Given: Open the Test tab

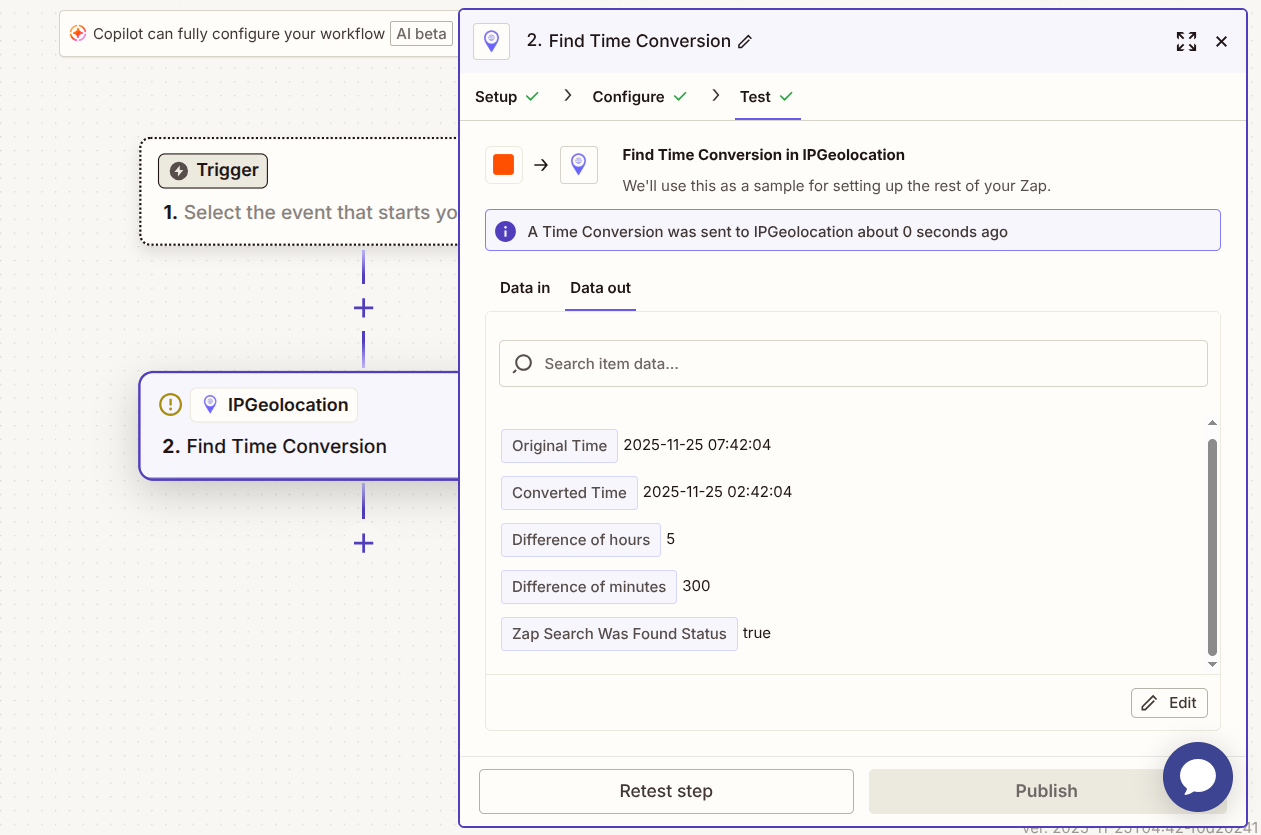Looking at the screenshot, I should coord(755,97).
